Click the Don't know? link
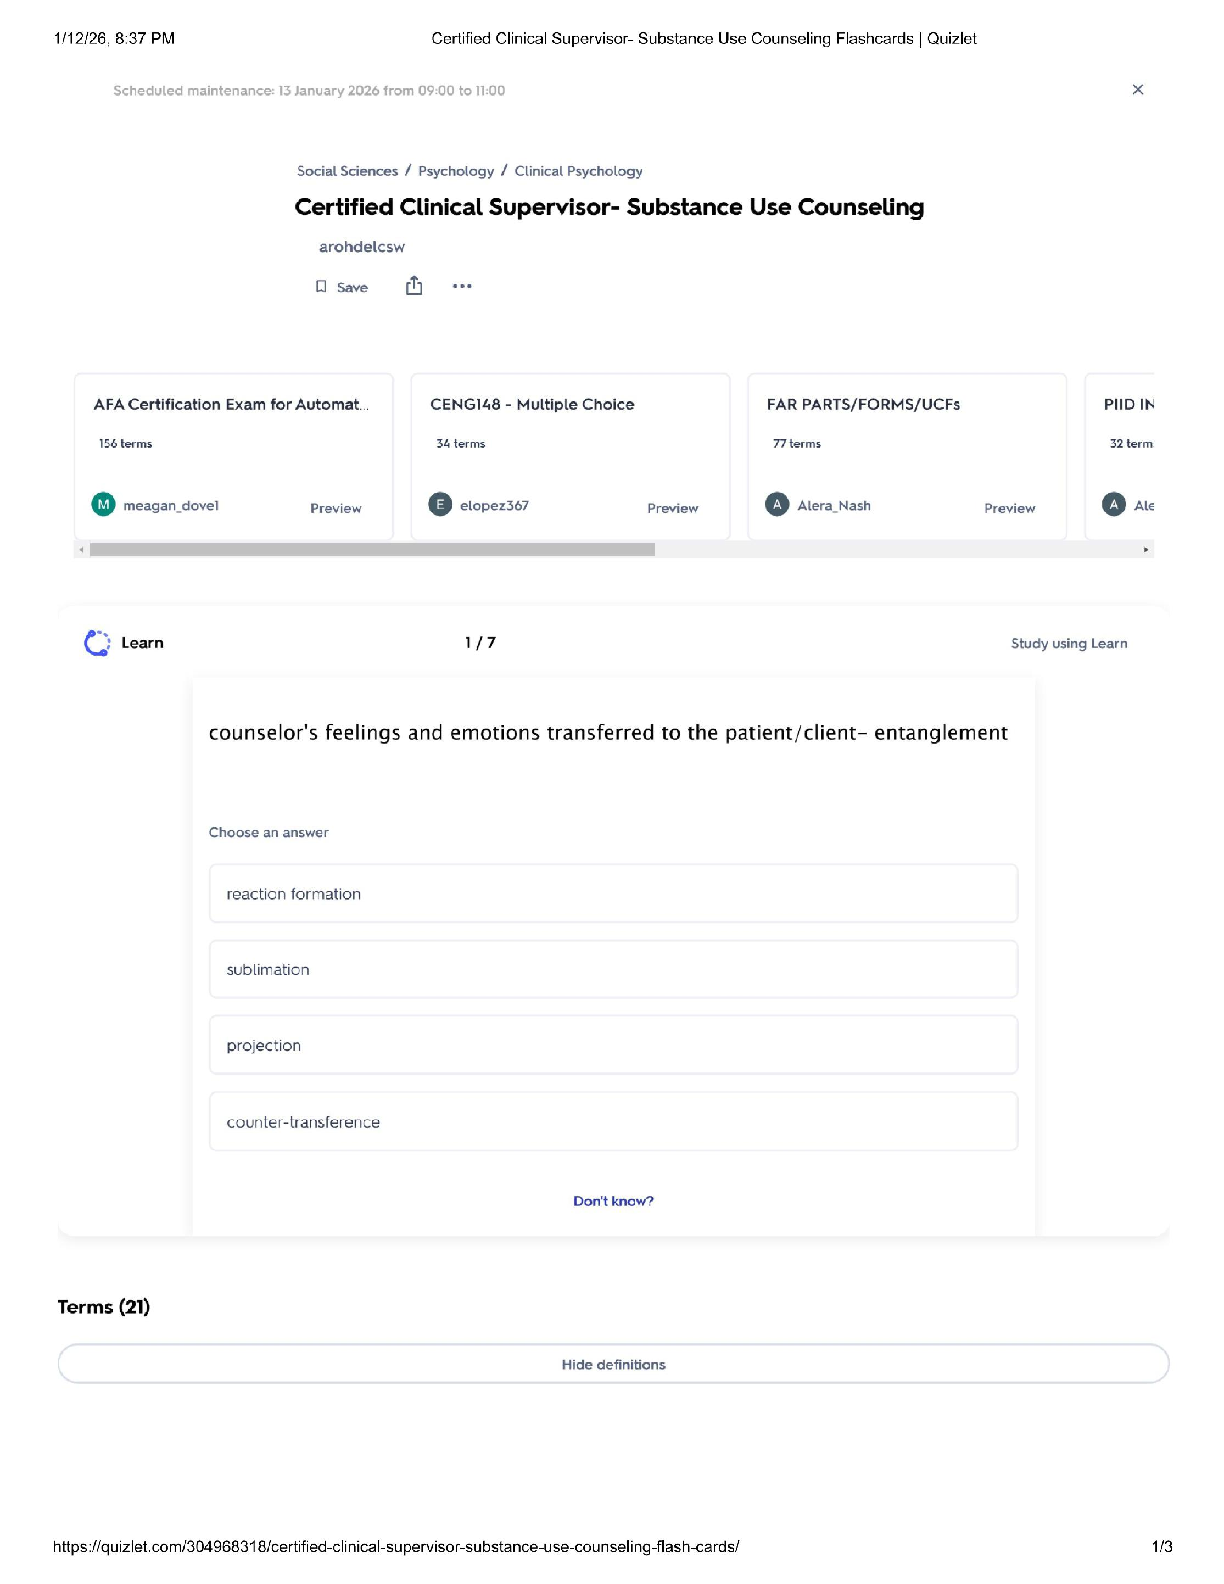1224x1584 pixels. [x=613, y=1201]
